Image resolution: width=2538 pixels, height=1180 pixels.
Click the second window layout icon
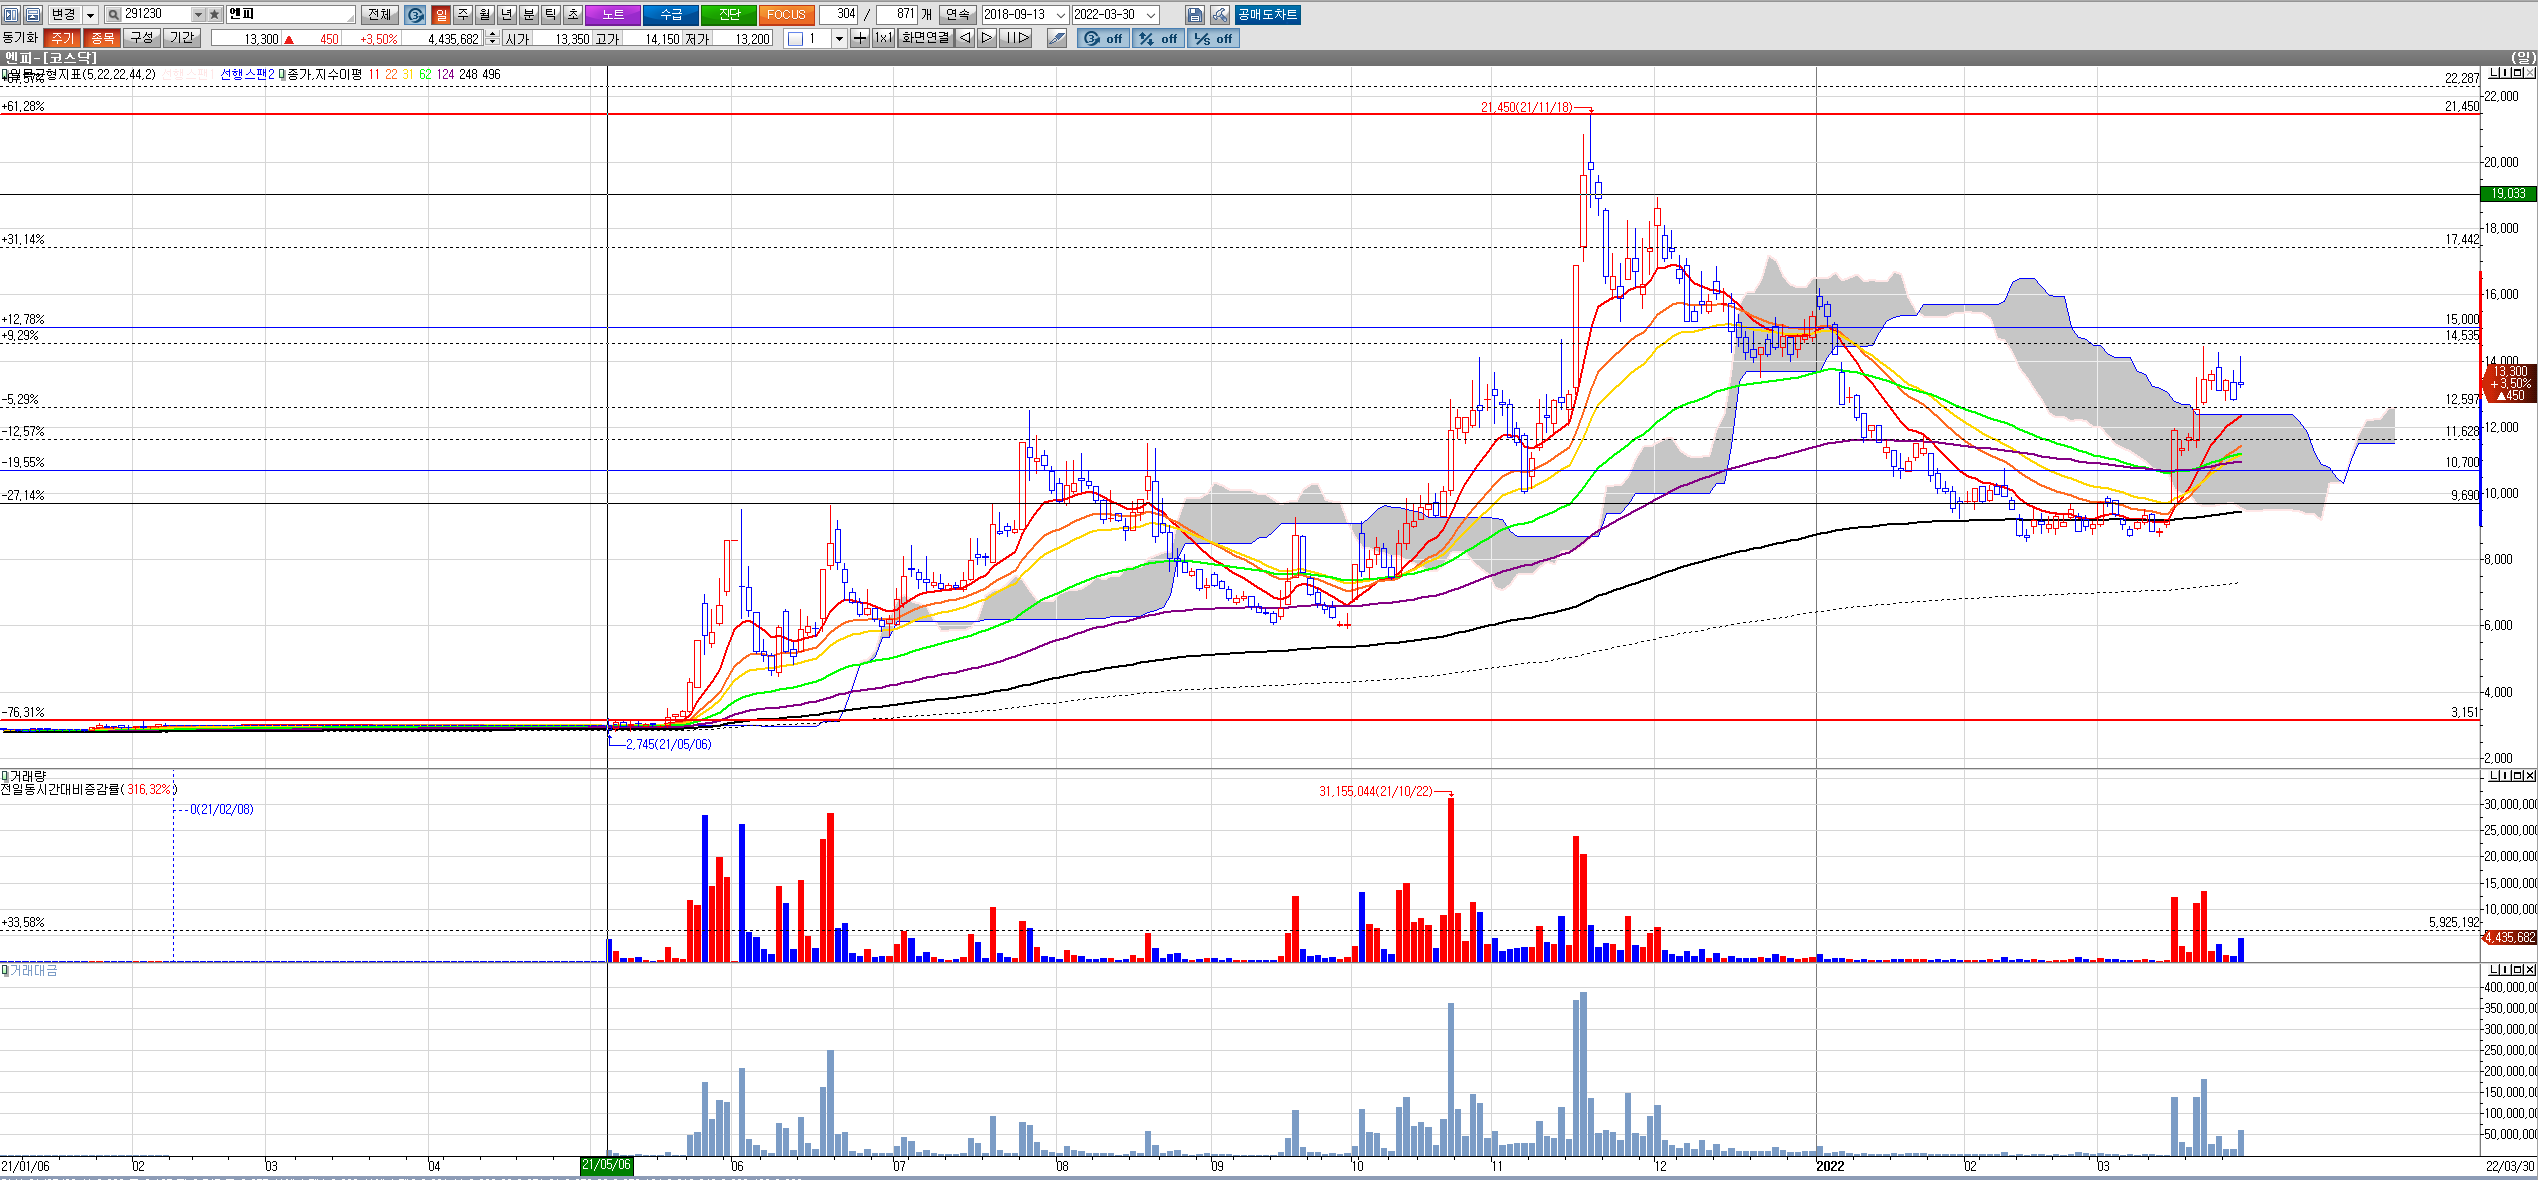(x=32, y=14)
